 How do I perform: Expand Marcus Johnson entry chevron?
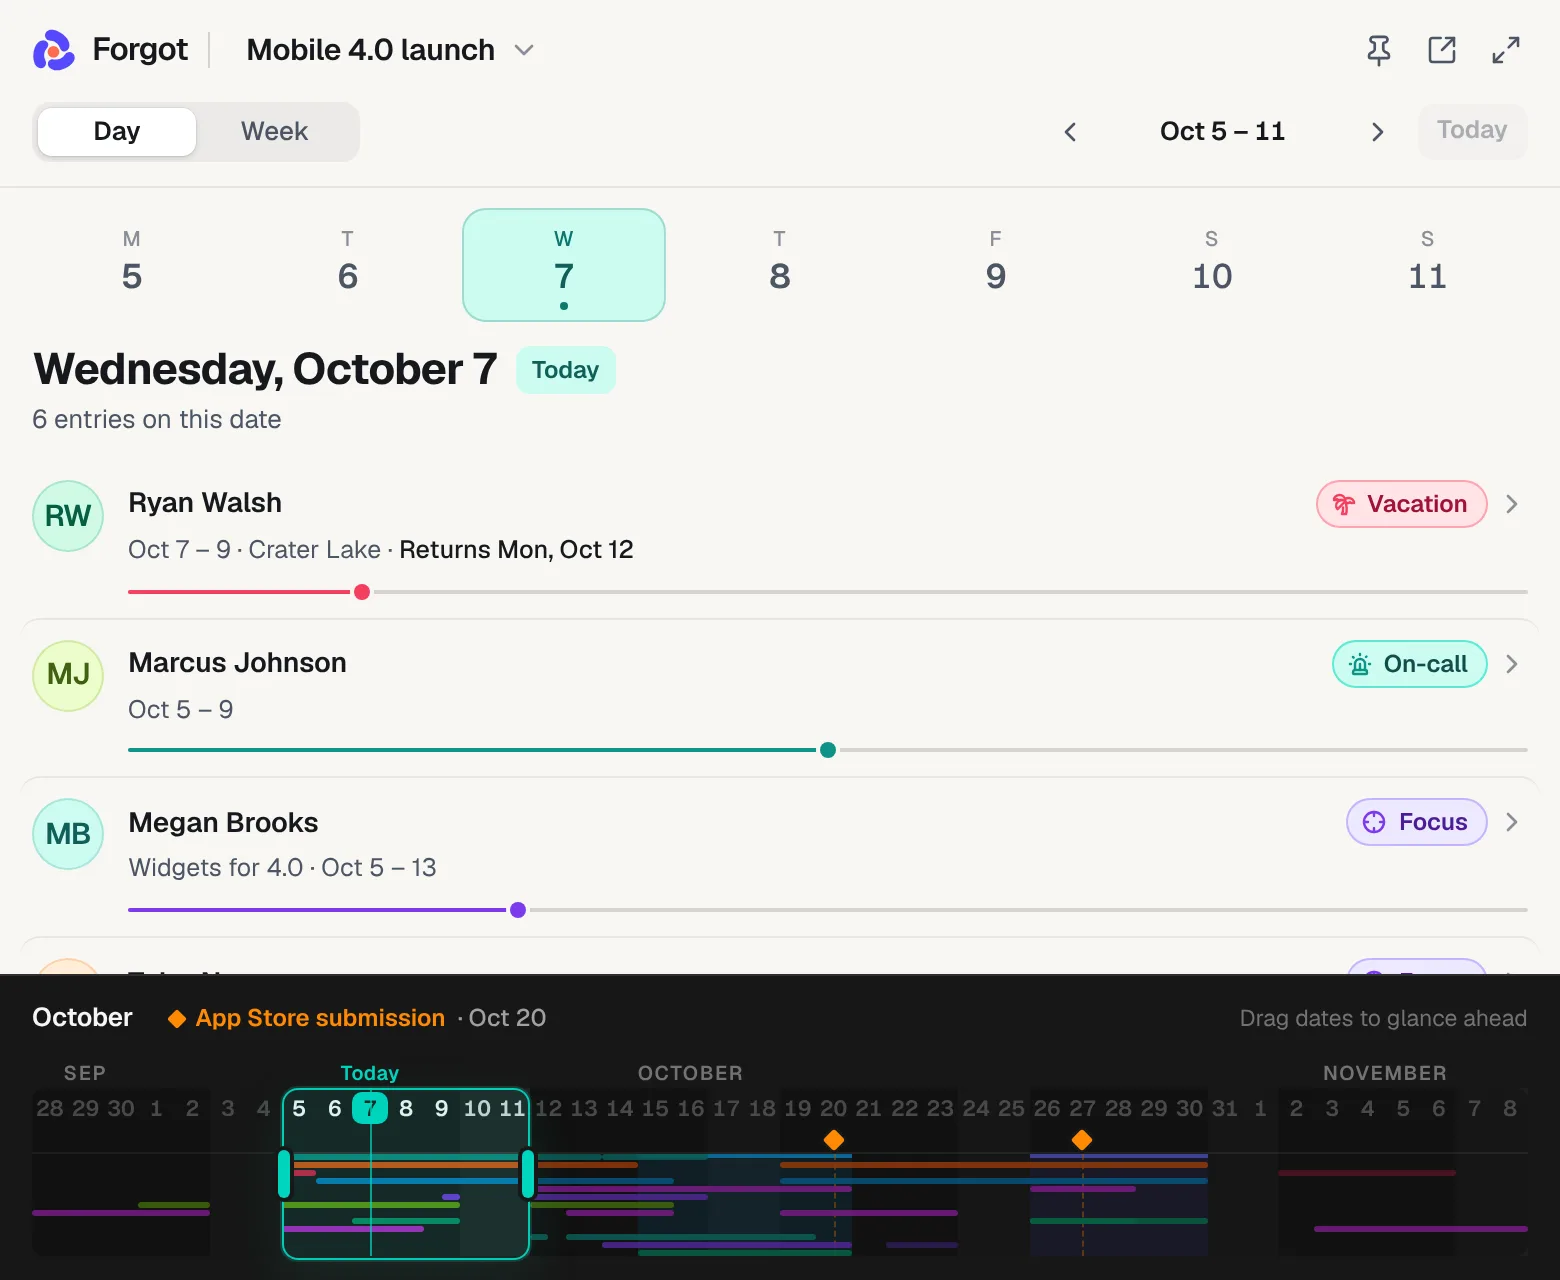[1512, 664]
